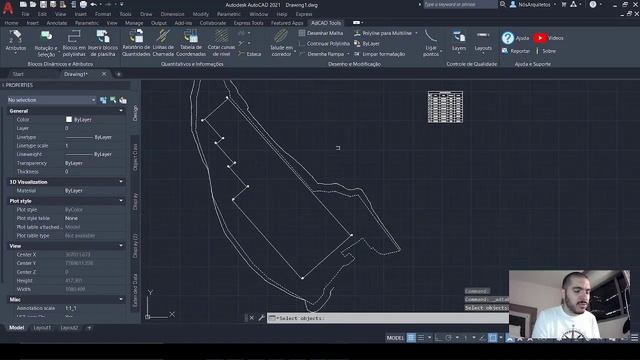
Task: Toggle polar tracking in the status bar
Action: pyautogui.click(x=449, y=338)
